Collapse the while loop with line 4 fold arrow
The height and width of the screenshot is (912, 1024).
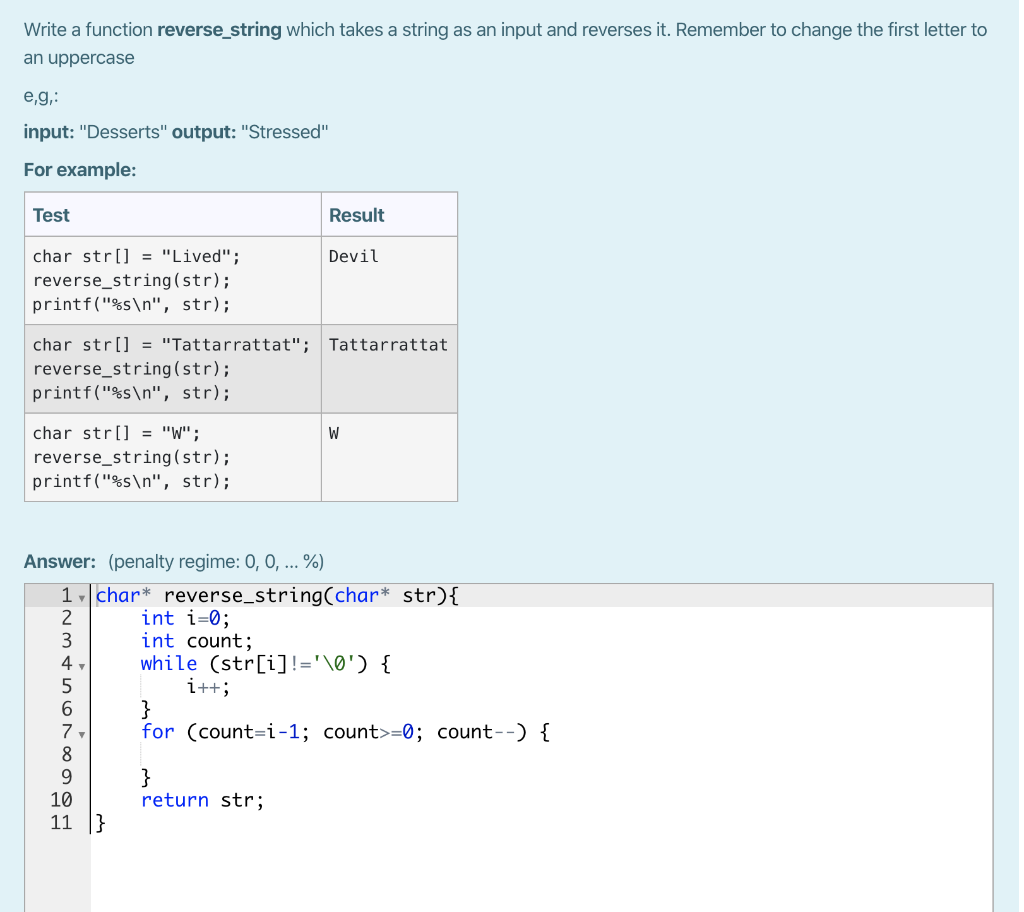pos(80,663)
